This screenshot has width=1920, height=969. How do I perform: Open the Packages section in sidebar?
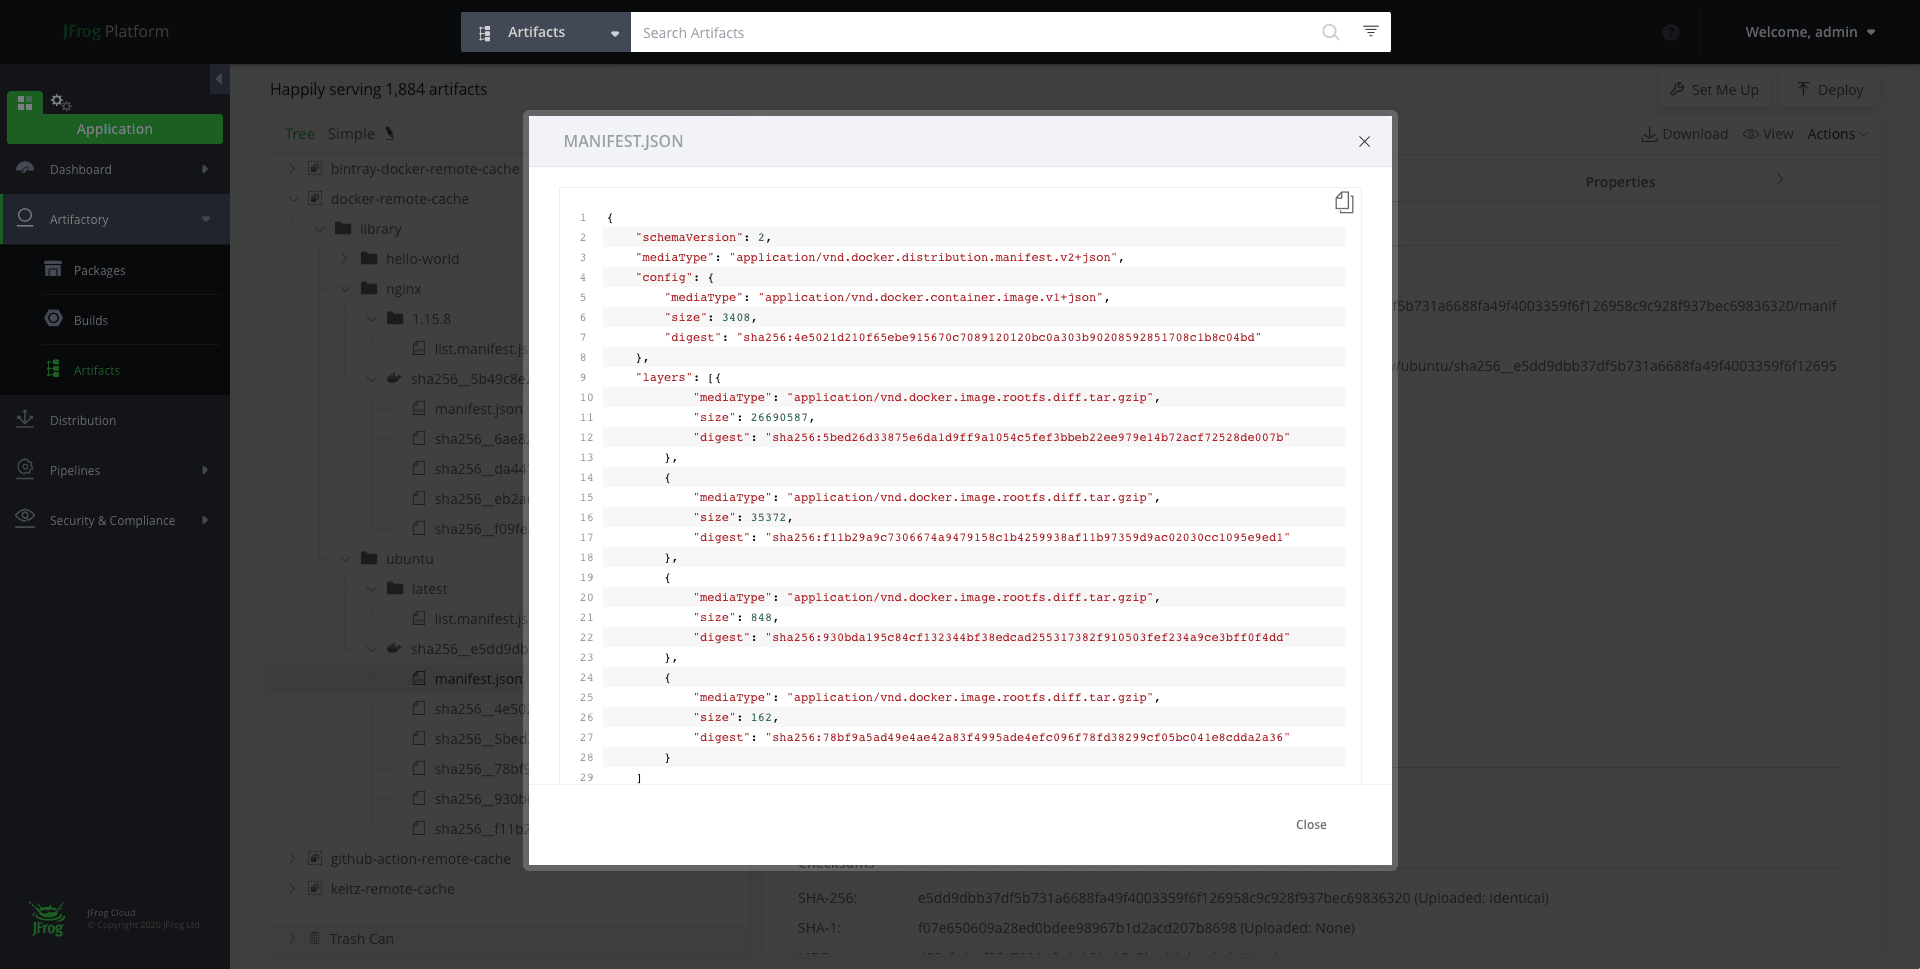coord(100,269)
